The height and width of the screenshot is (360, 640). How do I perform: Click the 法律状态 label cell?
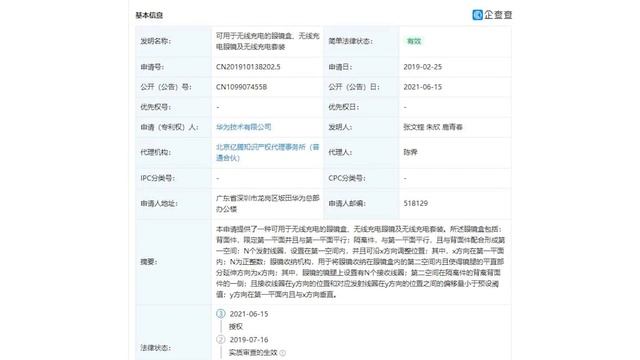coord(173,332)
